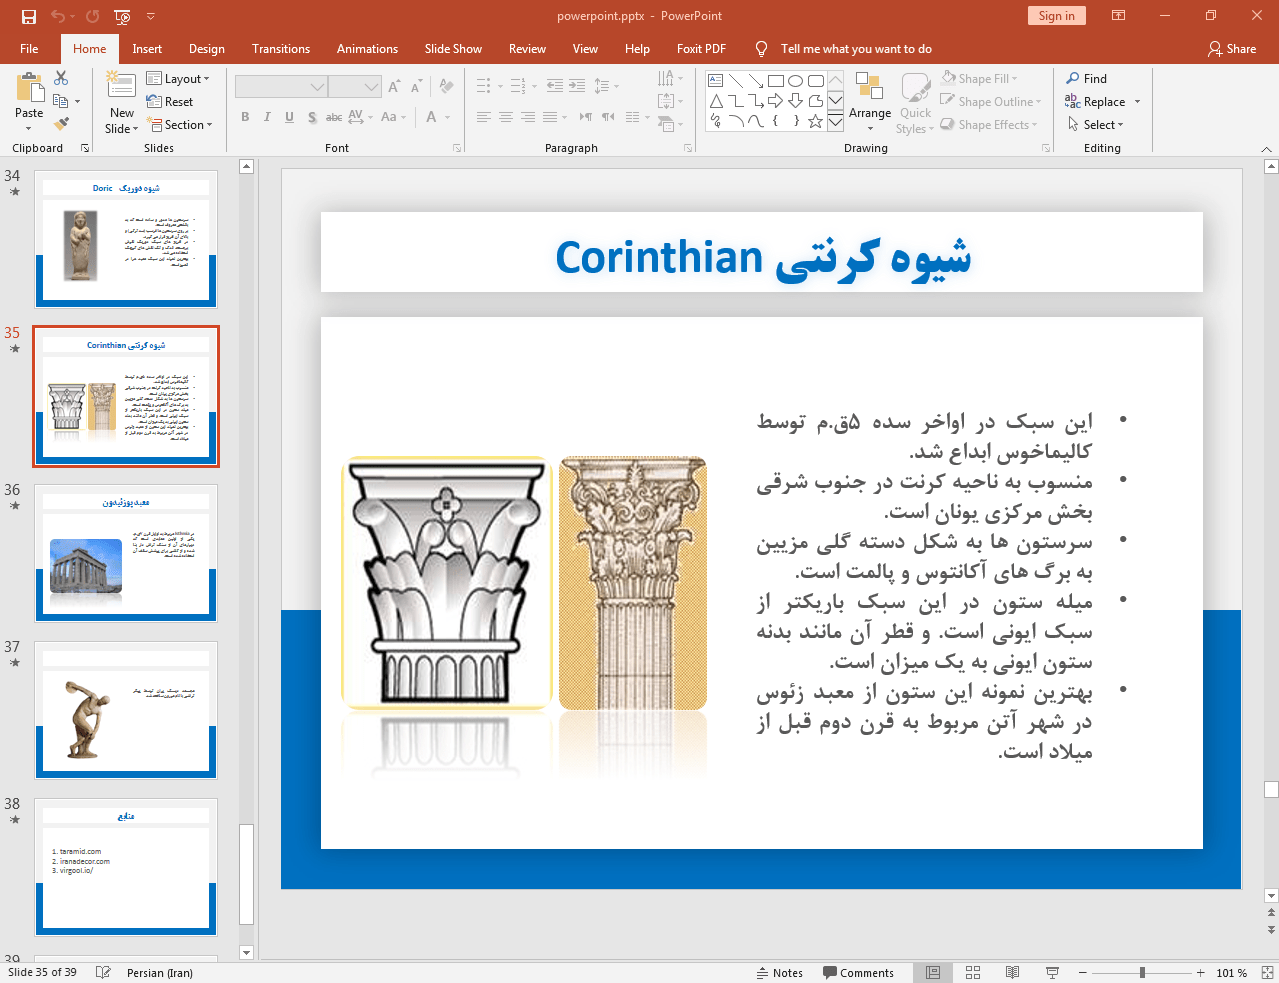Viewport: 1279px width, 983px height.
Task: Switch to Slide Sorter view icon
Action: tap(973, 973)
